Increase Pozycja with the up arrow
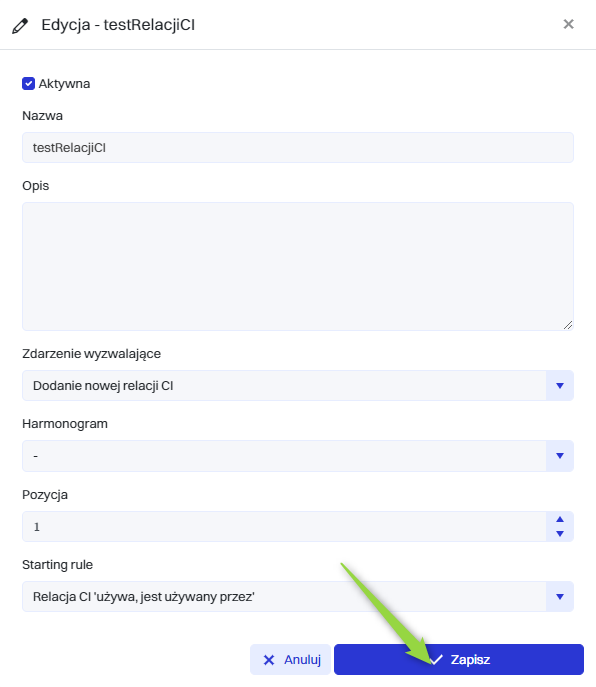Screen dimensions: 596x687 tap(560, 519)
